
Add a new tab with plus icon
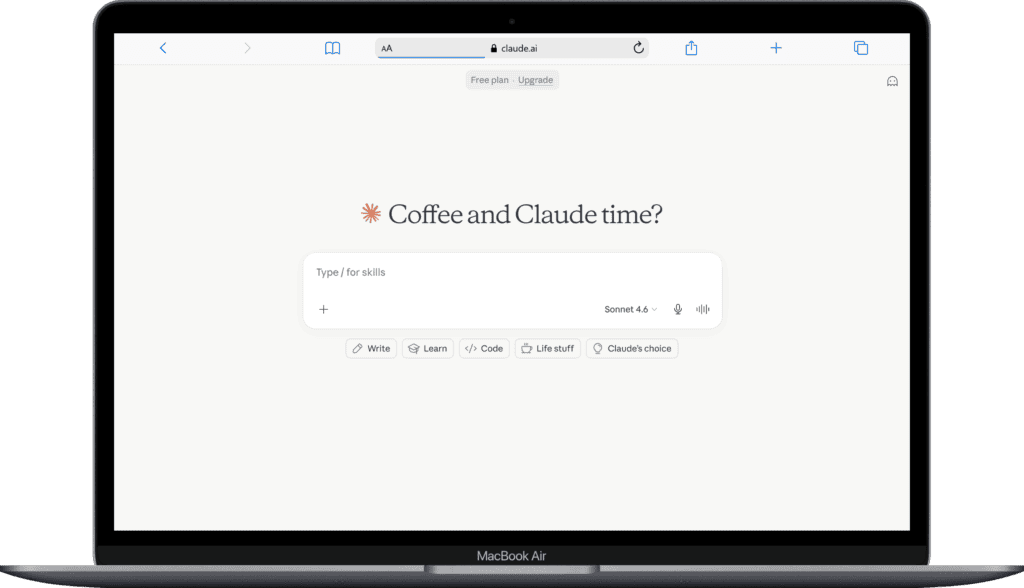tap(776, 48)
